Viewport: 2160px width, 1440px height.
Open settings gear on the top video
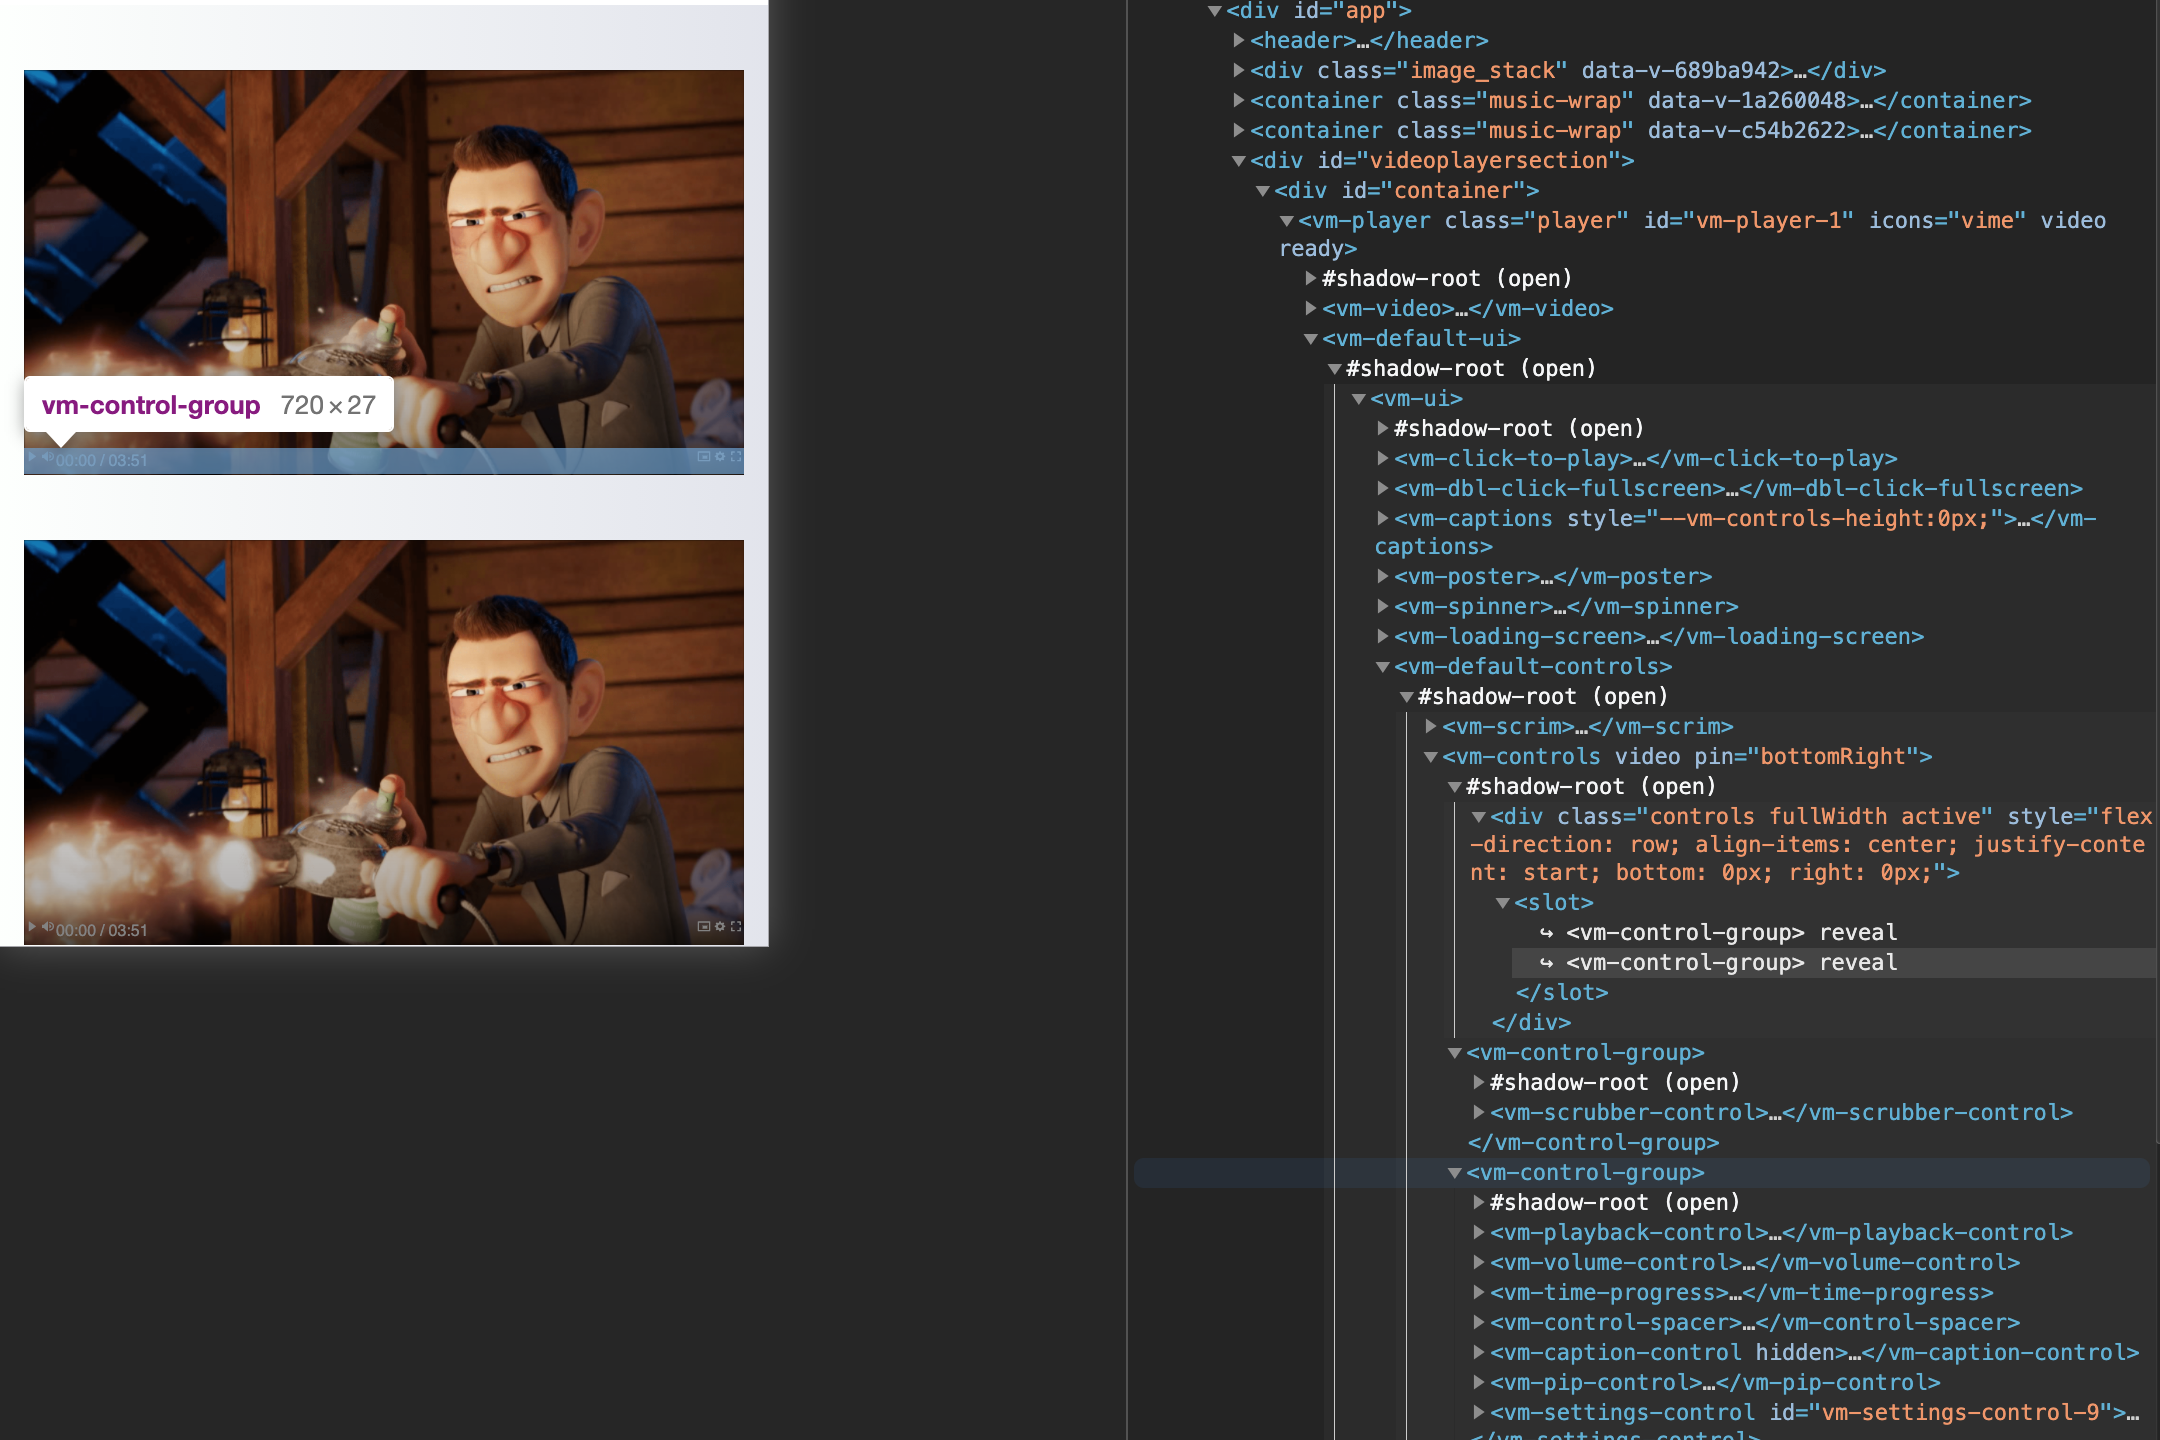click(x=720, y=456)
